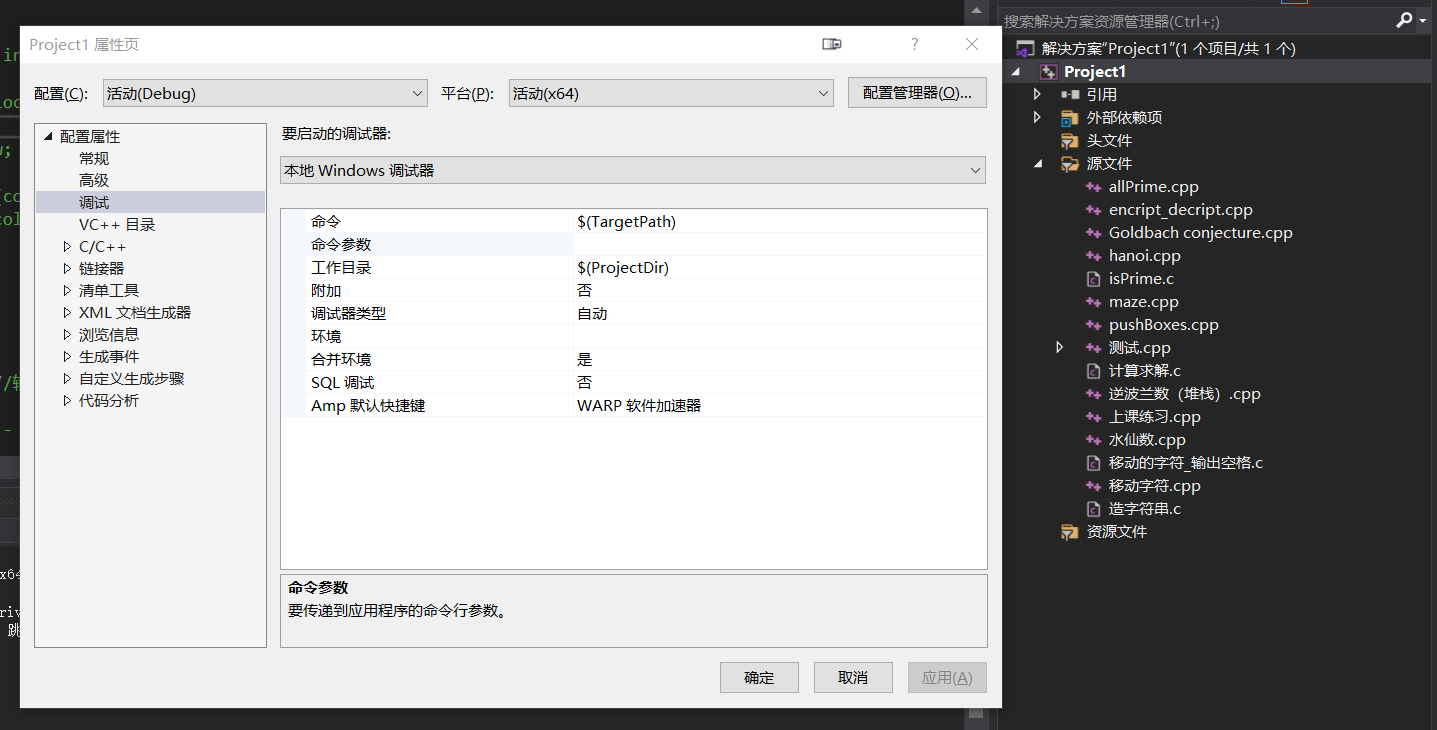Click the 取消 Cancel button

pyautogui.click(x=853, y=678)
